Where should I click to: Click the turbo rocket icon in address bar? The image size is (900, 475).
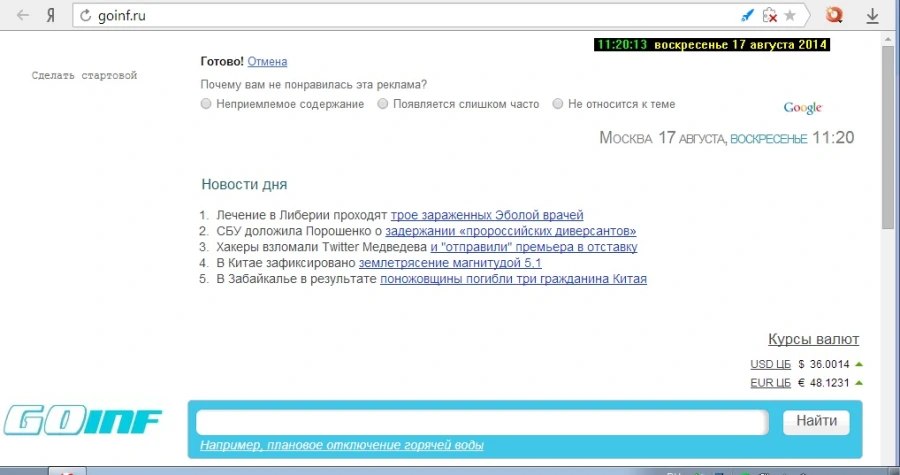pos(747,15)
